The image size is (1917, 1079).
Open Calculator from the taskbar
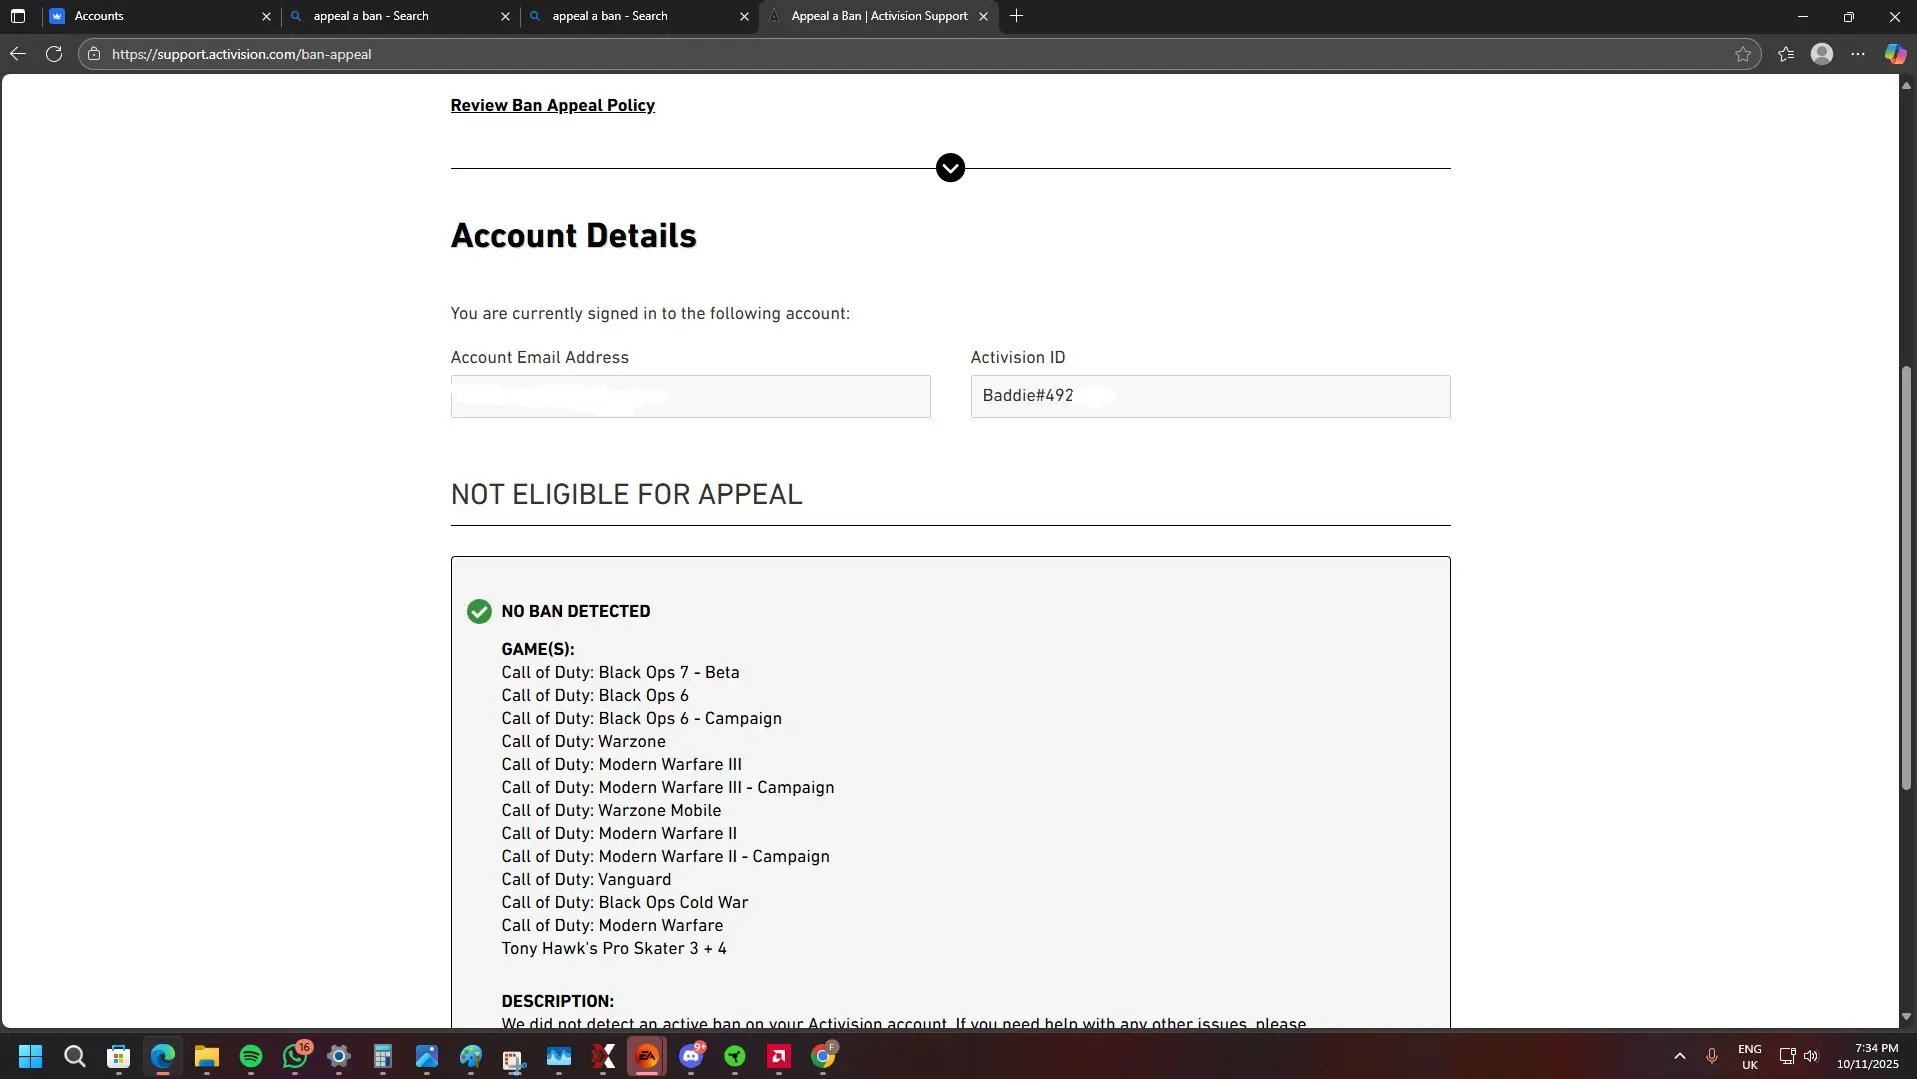pos(383,1056)
